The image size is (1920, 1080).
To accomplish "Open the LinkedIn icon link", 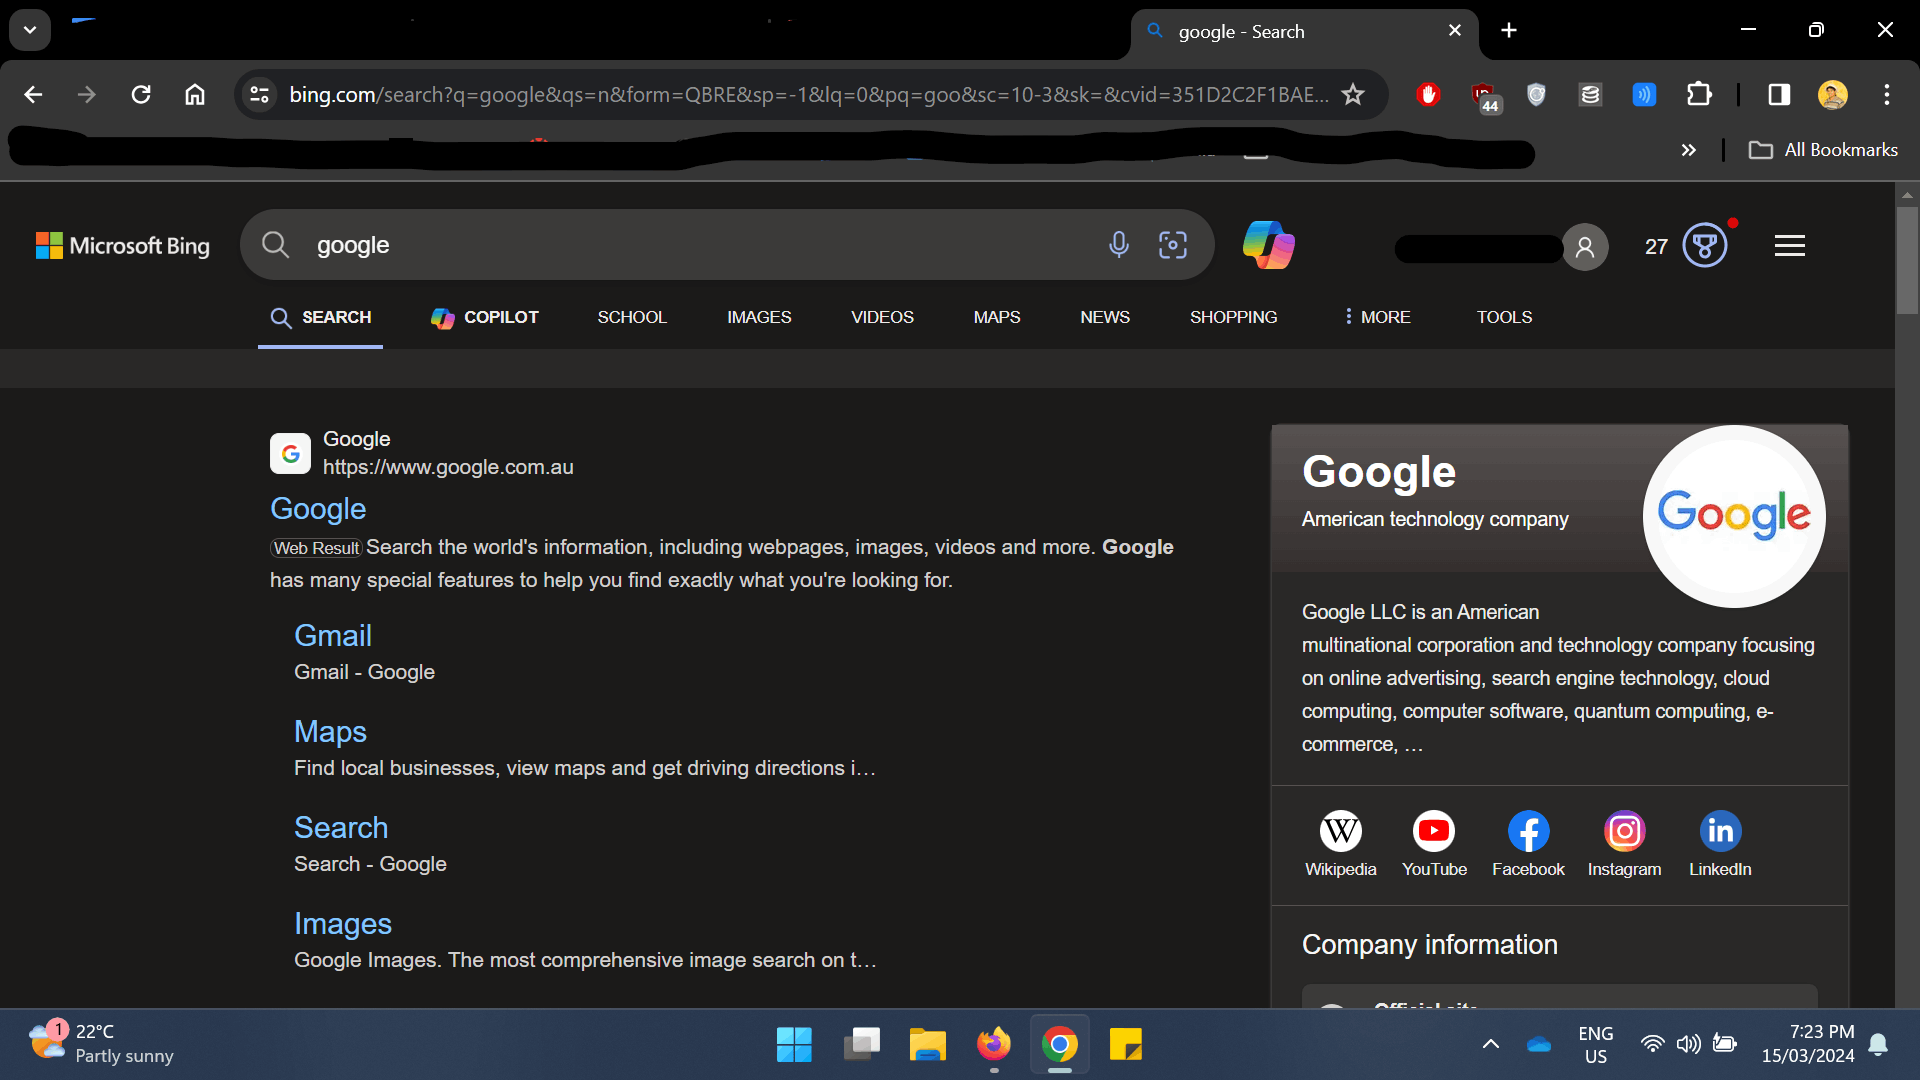I will (1720, 831).
